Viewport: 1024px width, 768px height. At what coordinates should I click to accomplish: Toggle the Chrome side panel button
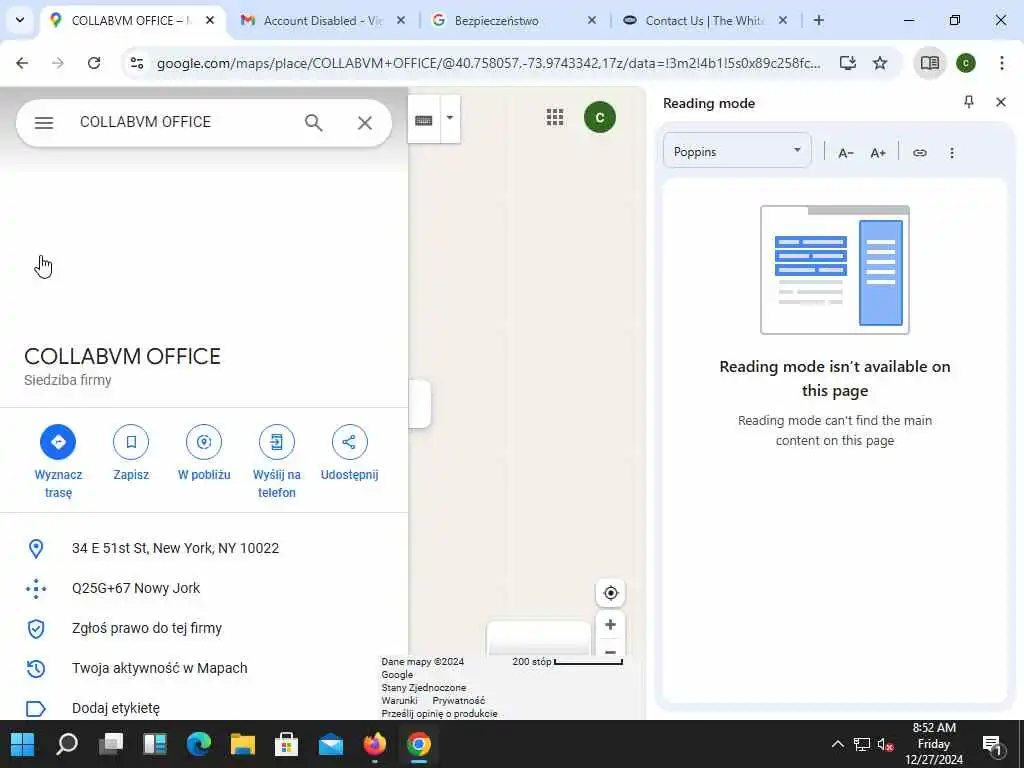point(929,63)
